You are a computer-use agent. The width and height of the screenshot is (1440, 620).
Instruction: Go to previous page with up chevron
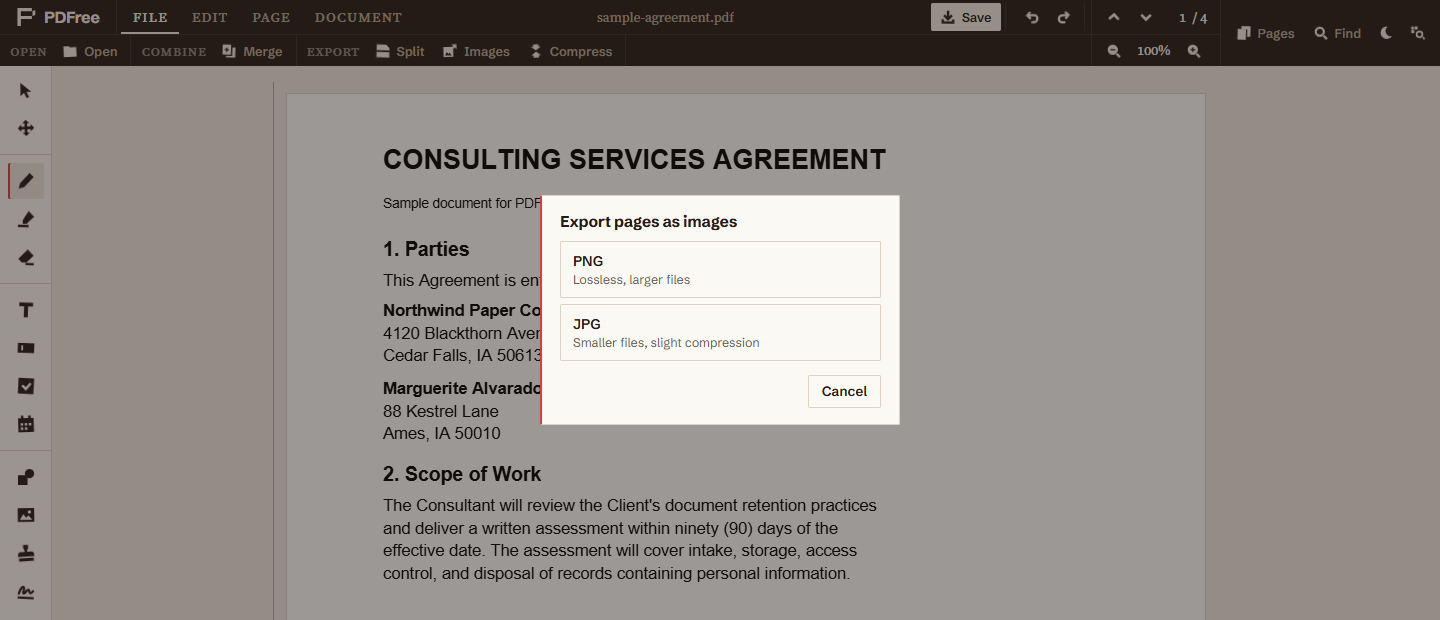[1114, 18]
